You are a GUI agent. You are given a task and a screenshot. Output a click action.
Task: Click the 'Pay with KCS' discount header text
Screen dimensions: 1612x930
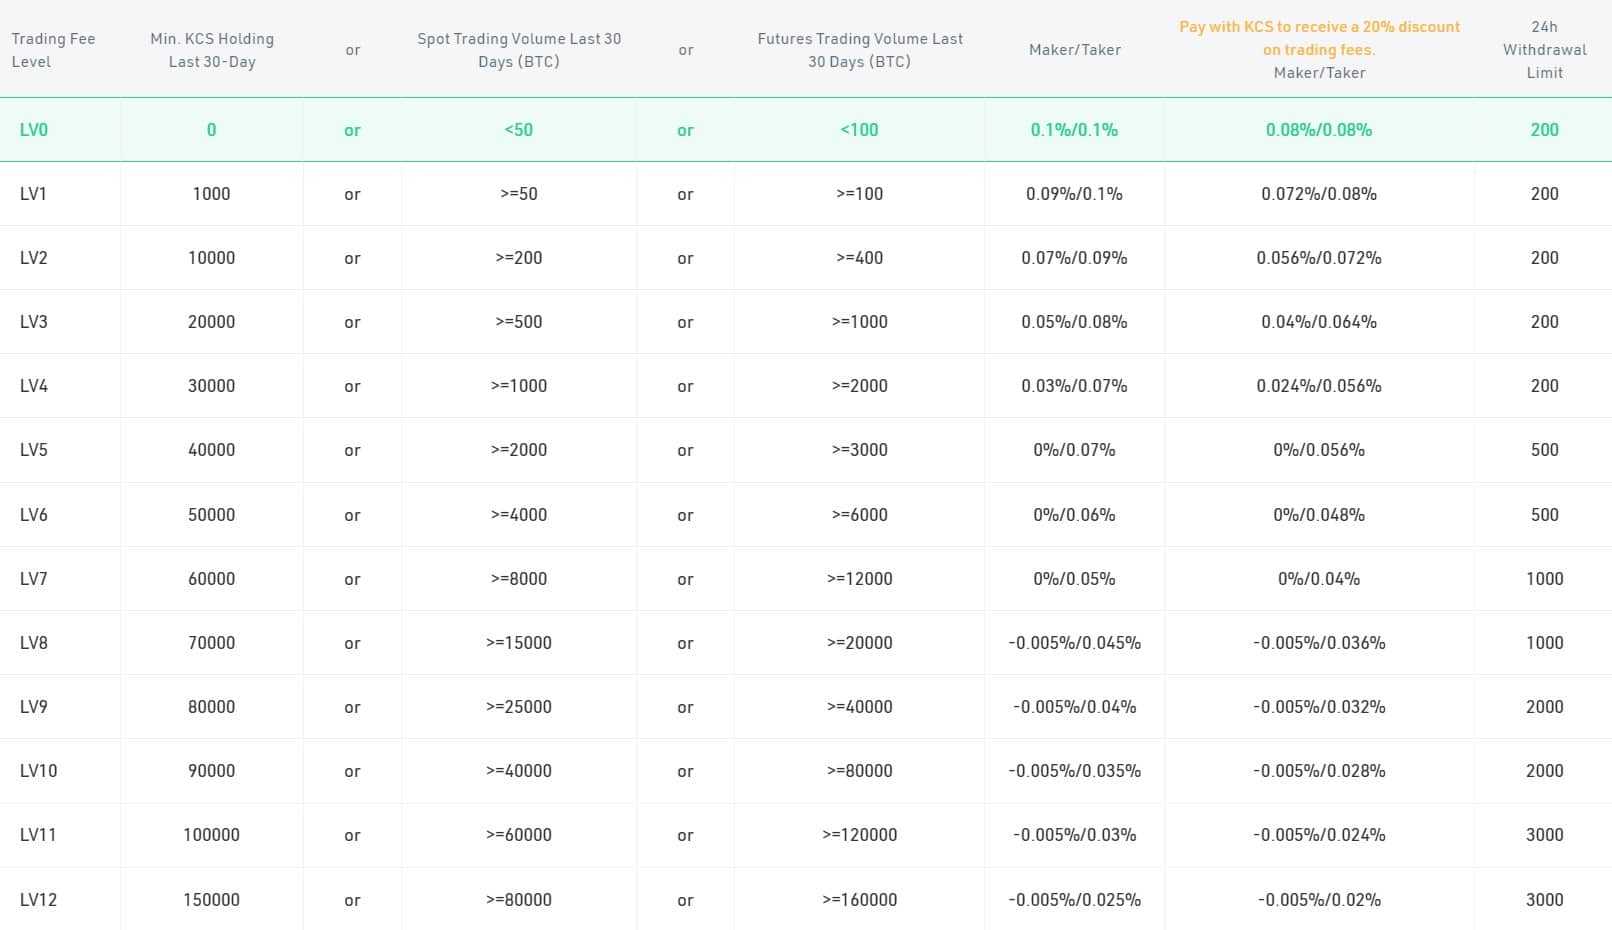point(1319,38)
